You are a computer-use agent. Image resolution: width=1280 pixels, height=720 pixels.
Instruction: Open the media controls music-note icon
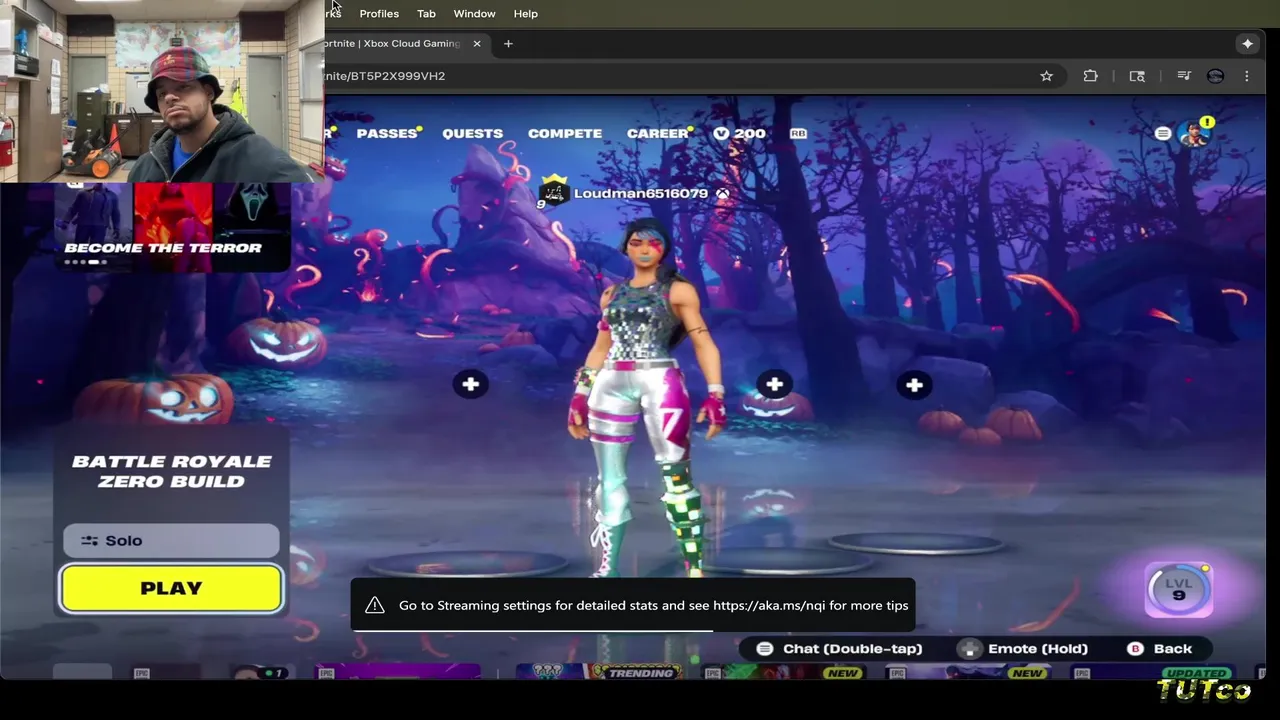[x=1184, y=76]
